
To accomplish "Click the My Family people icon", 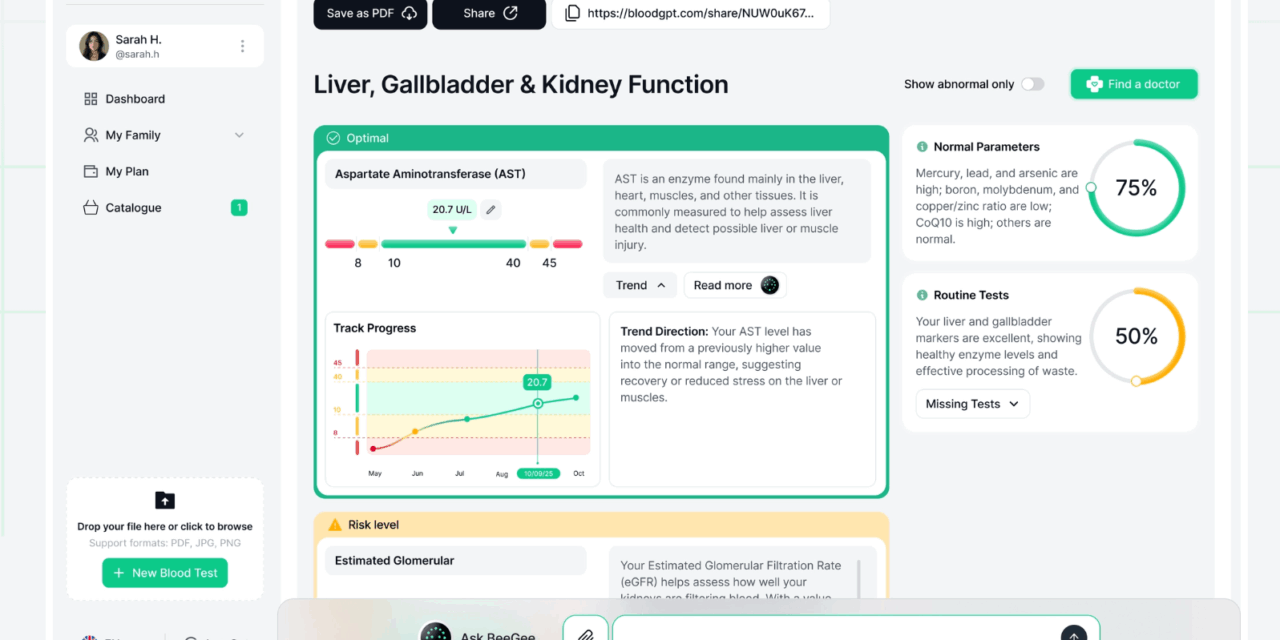I will tap(91, 134).
